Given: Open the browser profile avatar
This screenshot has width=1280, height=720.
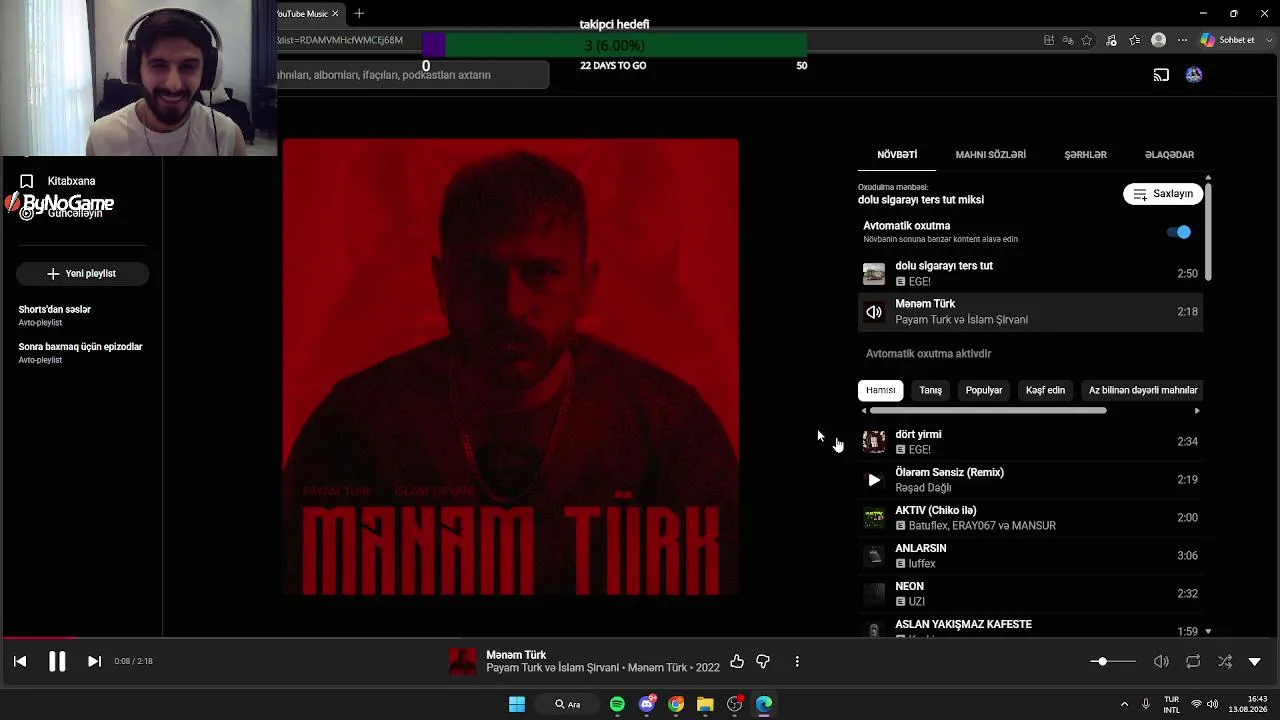Looking at the screenshot, I should click(1158, 40).
